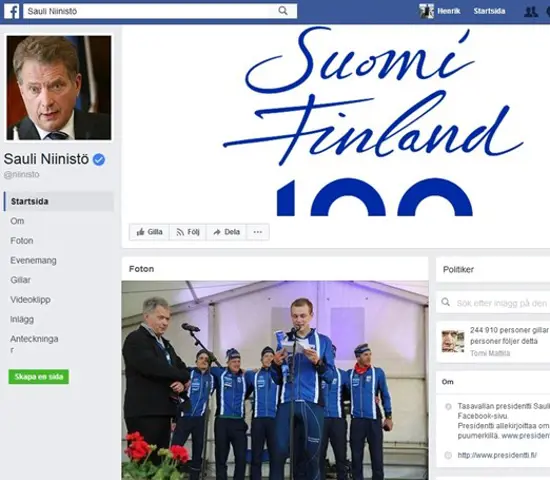Click Startsida in the top navigation bar
550x480 pixels.
(x=489, y=11)
